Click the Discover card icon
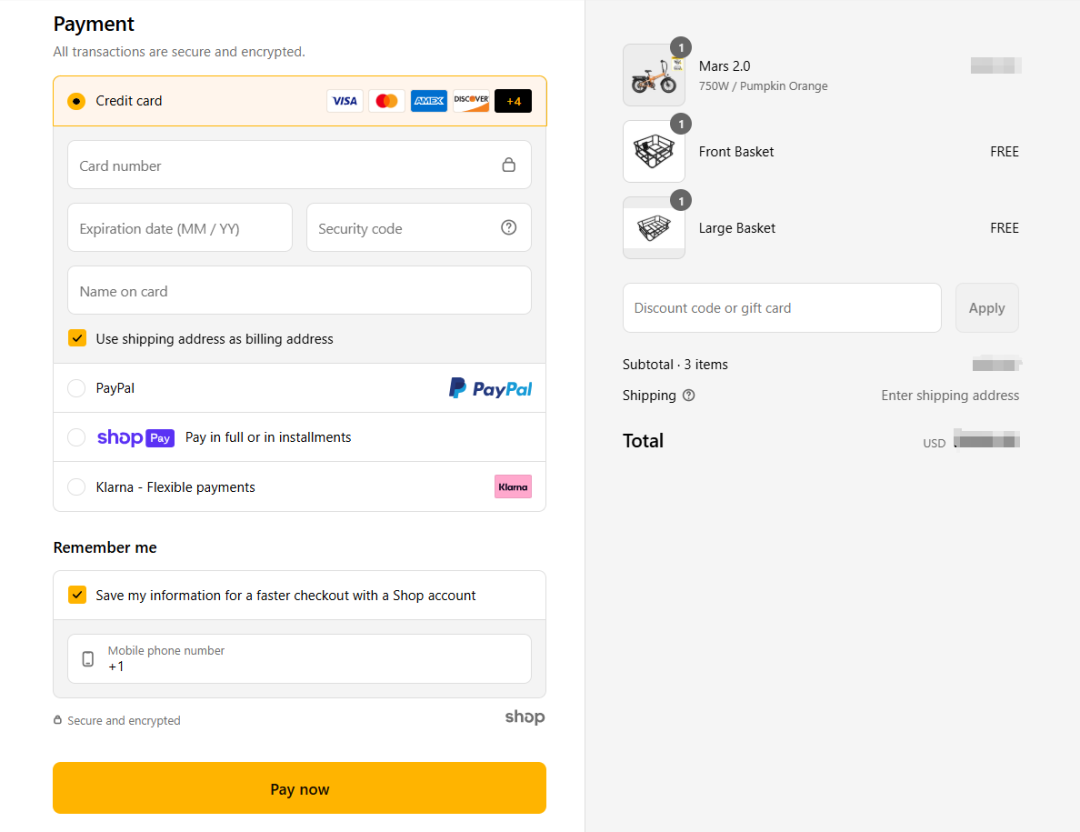1080x832 pixels. tap(471, 101)
